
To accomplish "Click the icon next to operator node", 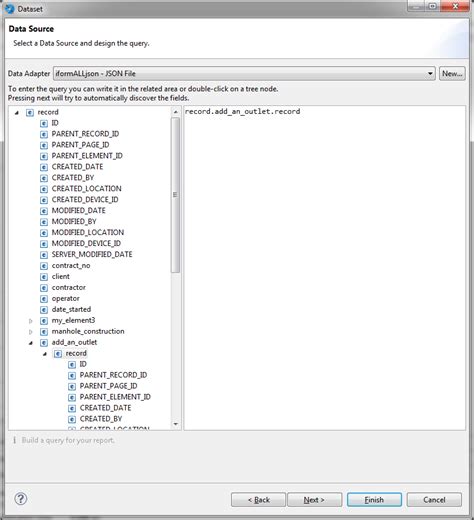I will pyautogui.click(x=44, y=299).
